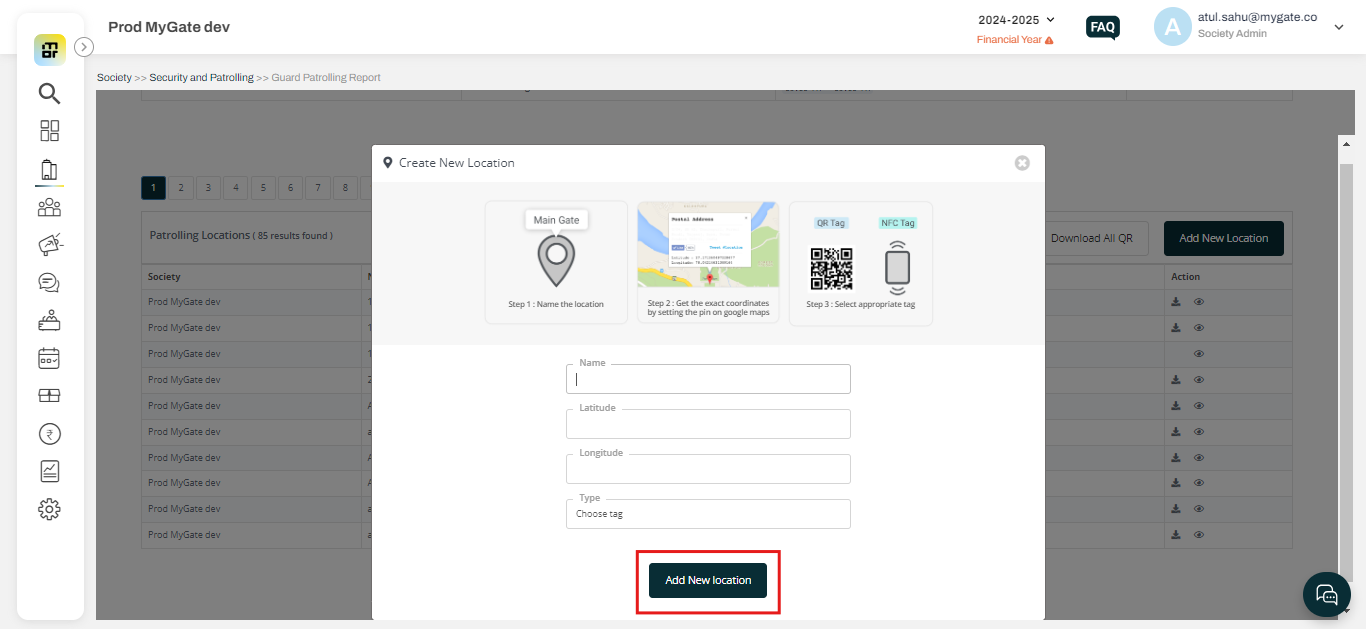Viewport: 1366px width, 629px height.
Task: Click the NFC Tag phone image
Action: click(897, 267)
